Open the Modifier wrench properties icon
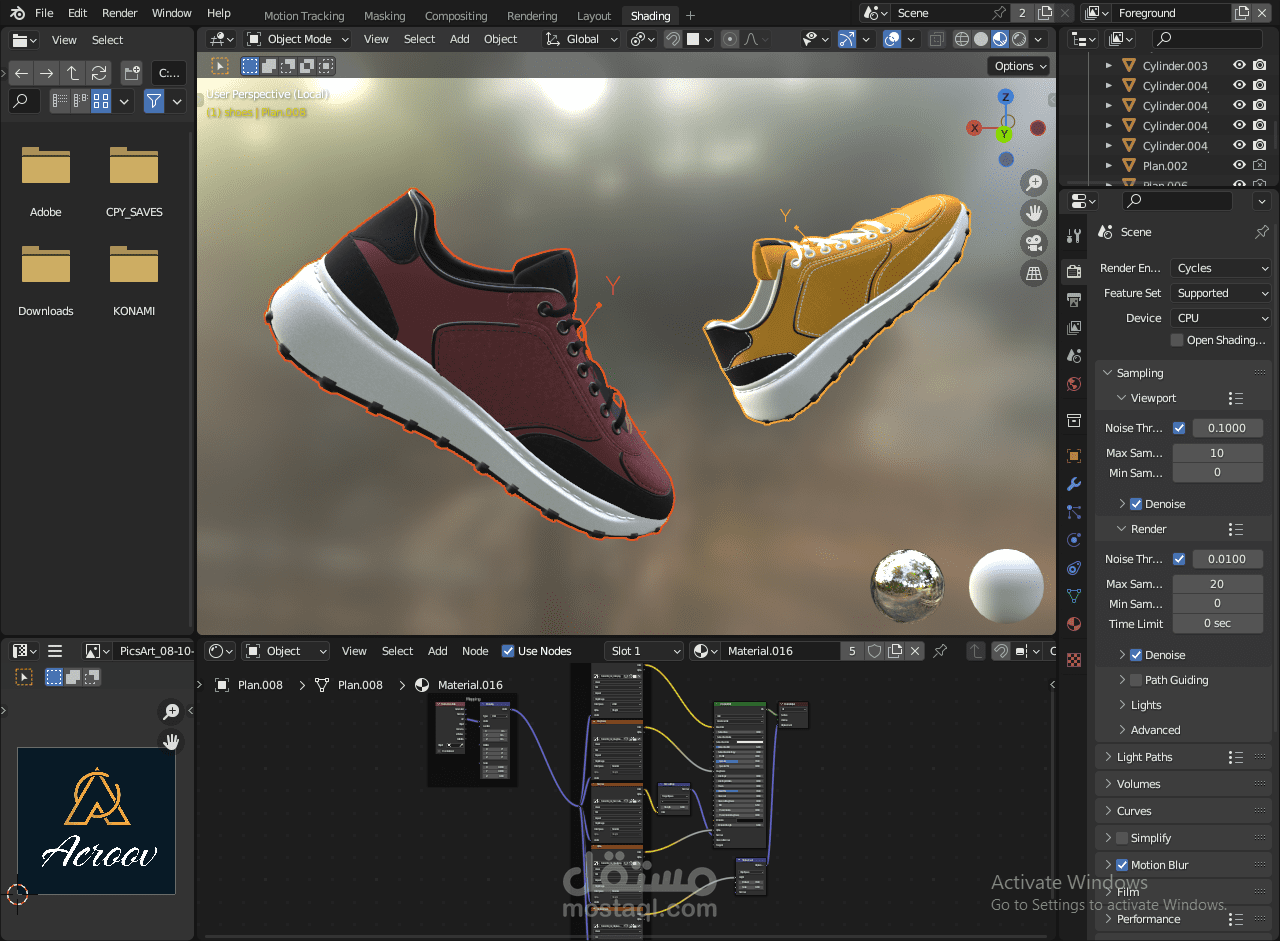1280x941 pixels. coord(1074,484)
